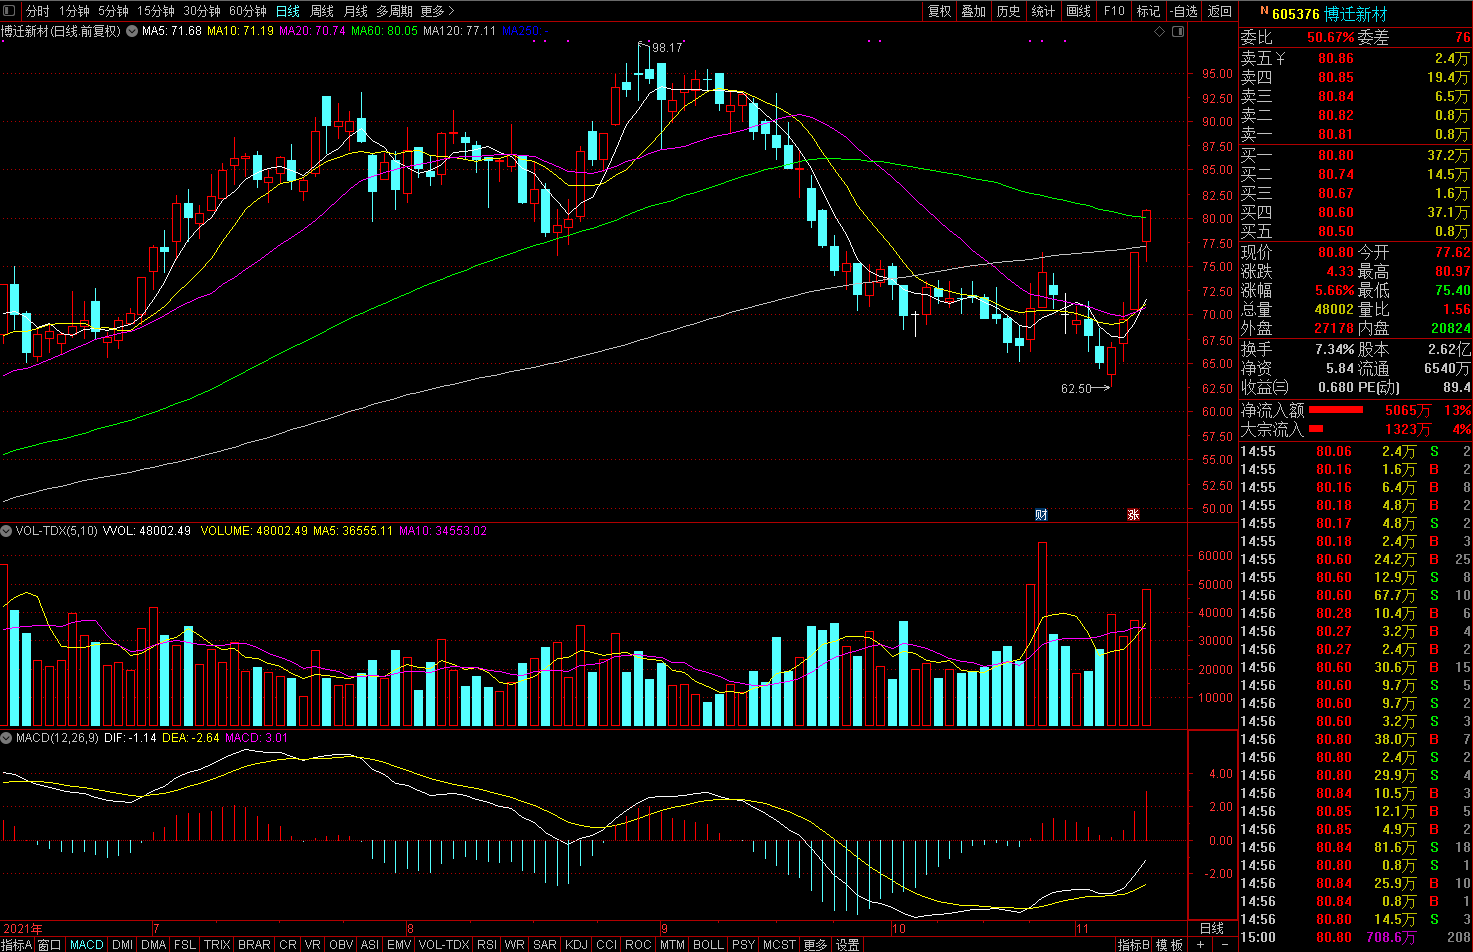Click the orange N icon beside 605376
Viewport: 1473px width, 952px height.
(1264, 12)
